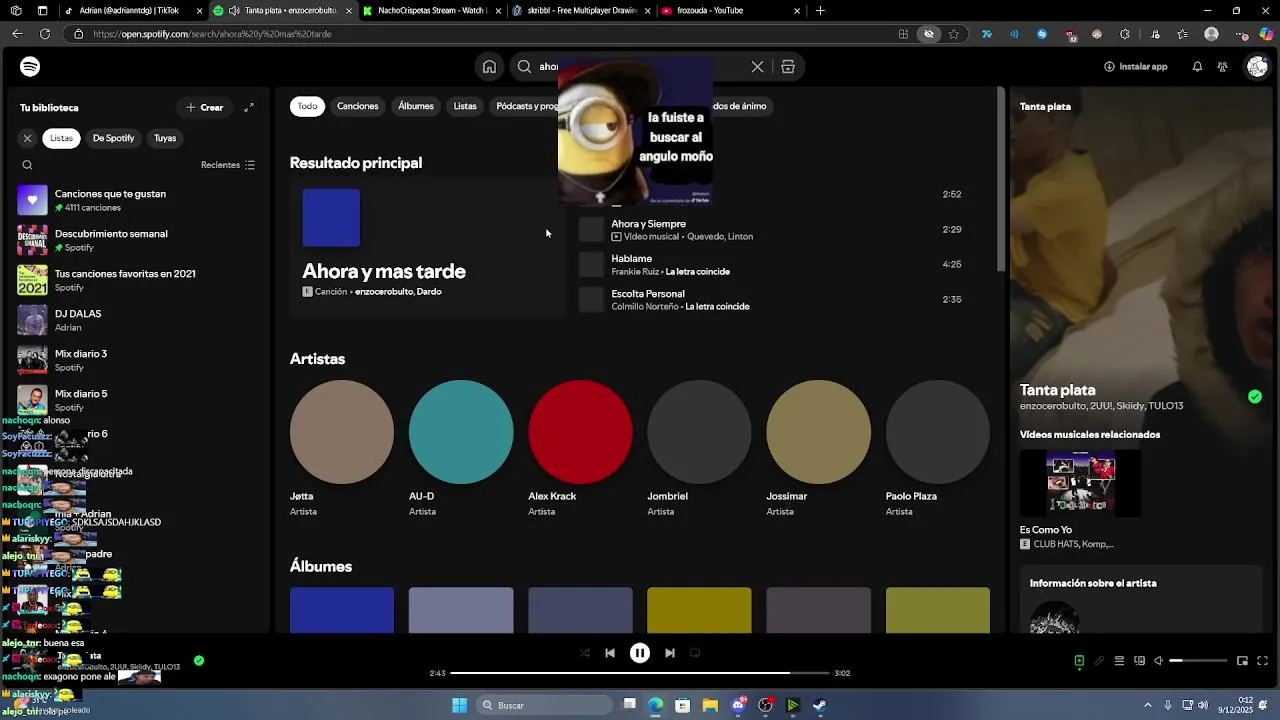
Task: Open Friend Activity icon
Action: coord(1222,67)
